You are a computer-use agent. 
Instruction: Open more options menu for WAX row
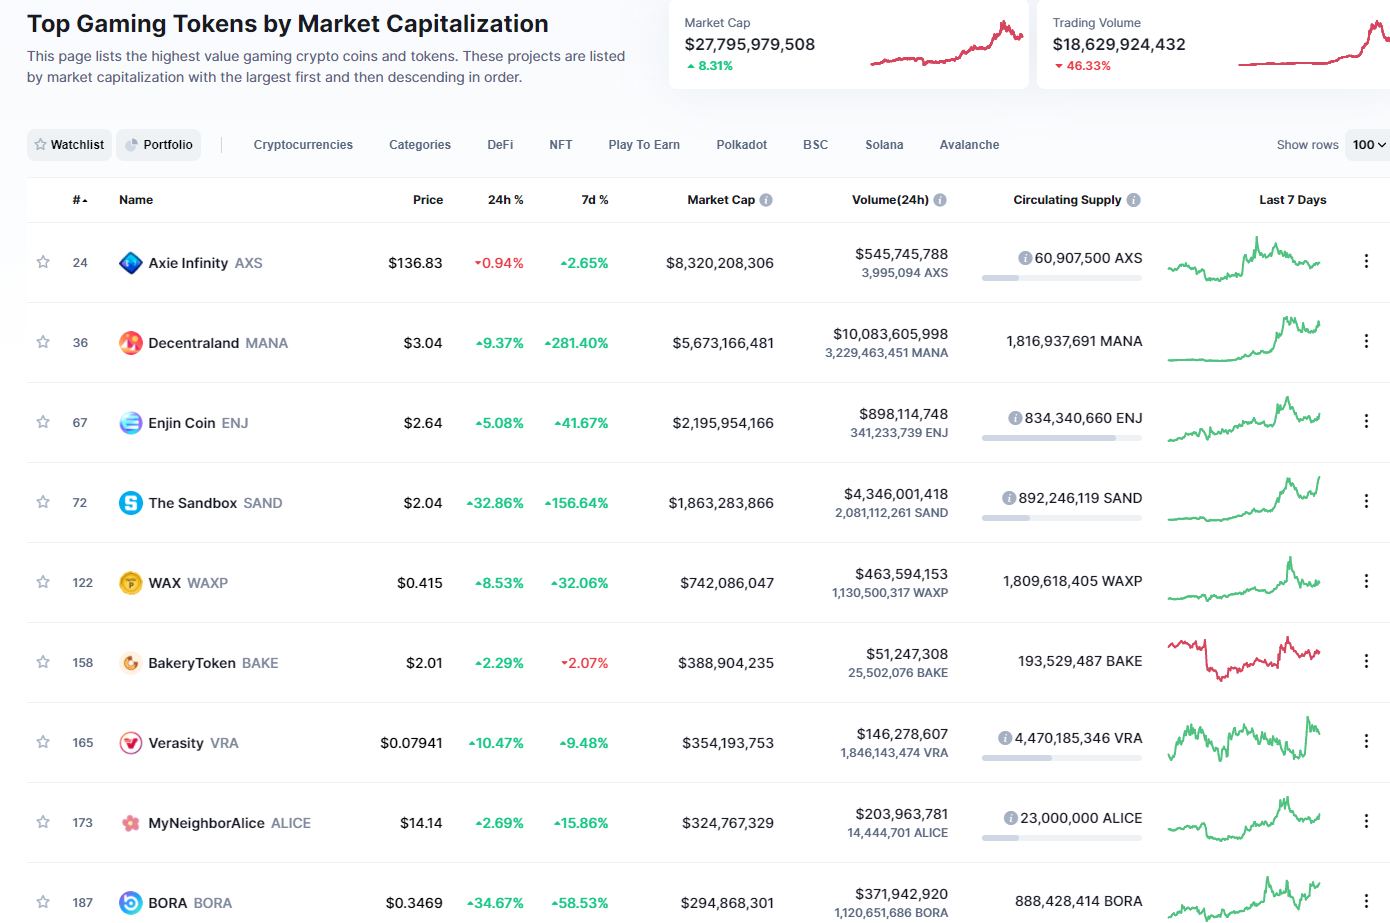tap(1366, 581)
